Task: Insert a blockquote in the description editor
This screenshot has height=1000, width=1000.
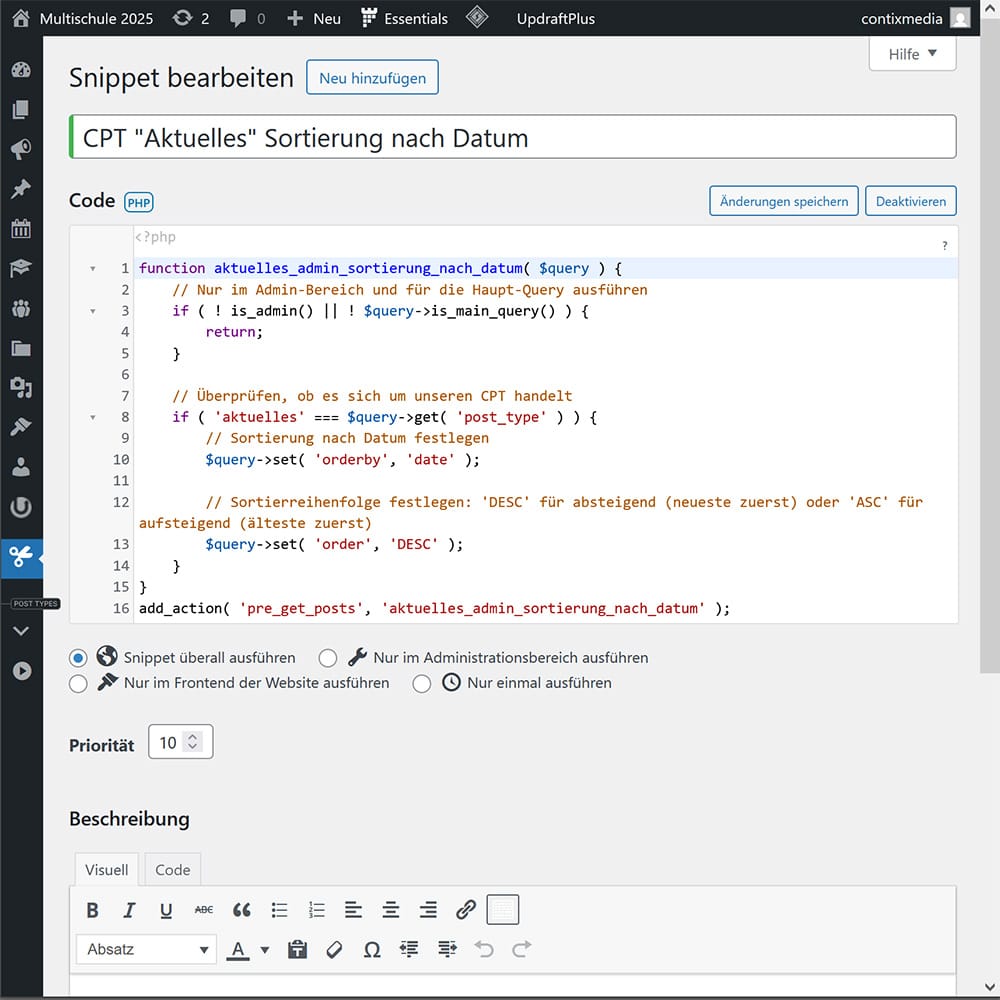Action: 242,910
